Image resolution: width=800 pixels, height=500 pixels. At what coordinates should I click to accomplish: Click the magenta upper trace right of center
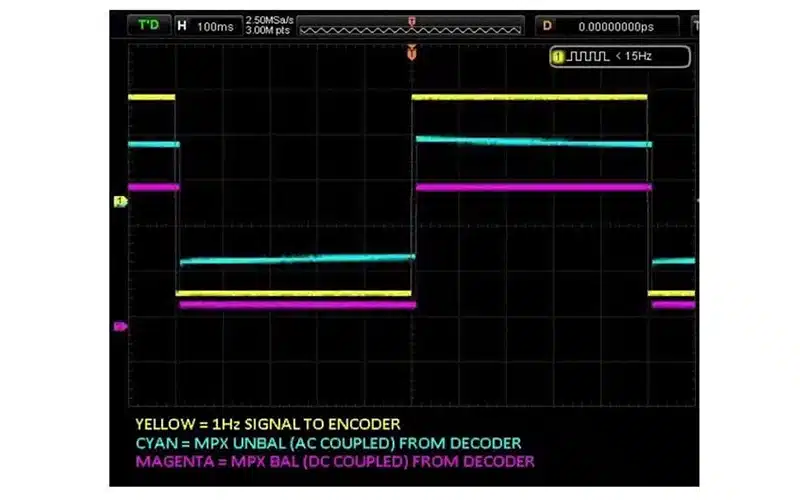click(x=534, y=187)
